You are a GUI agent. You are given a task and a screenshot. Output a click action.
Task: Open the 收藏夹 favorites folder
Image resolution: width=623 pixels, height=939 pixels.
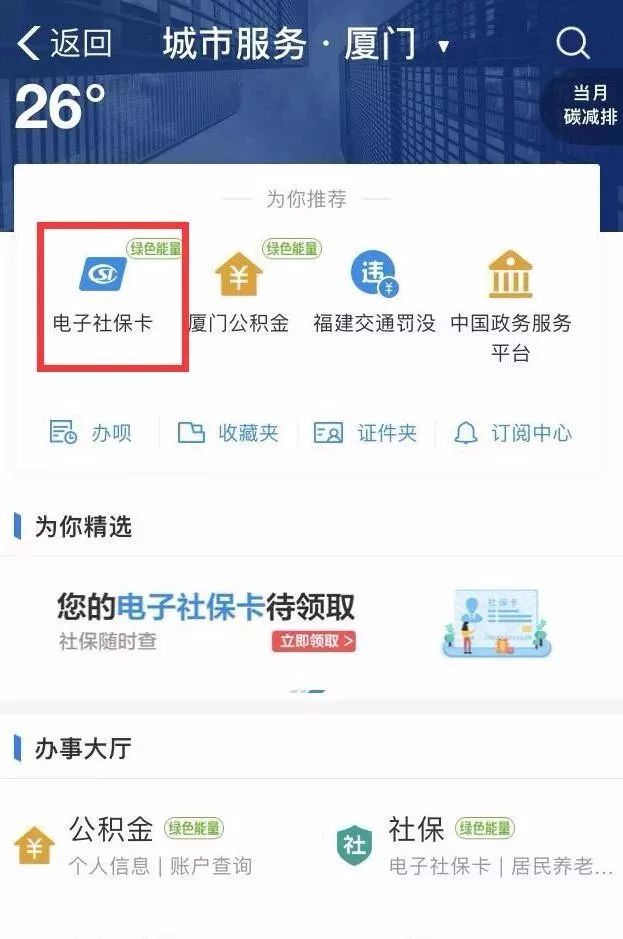click(x=228, y=432)
